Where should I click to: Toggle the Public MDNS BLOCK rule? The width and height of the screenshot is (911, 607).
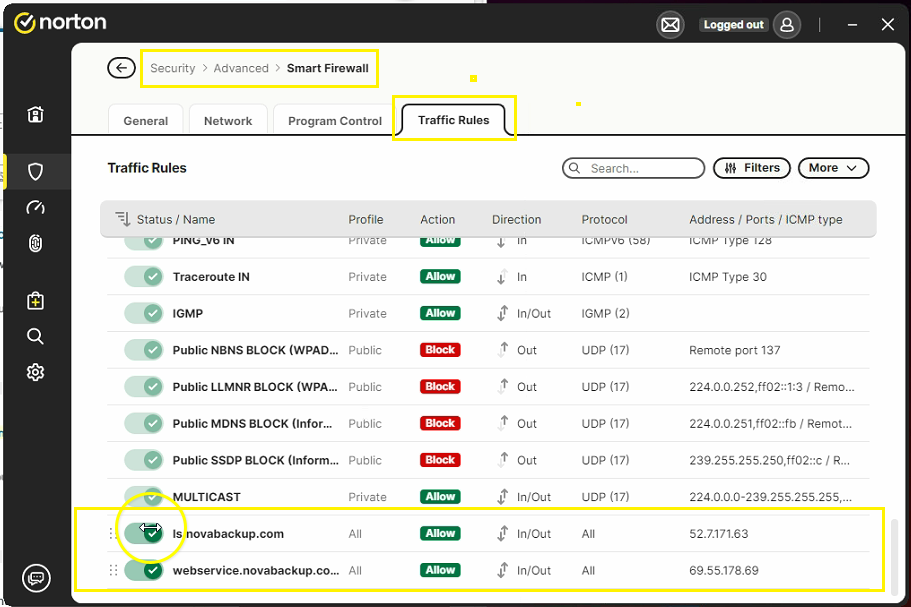click(x=144, y=423)
